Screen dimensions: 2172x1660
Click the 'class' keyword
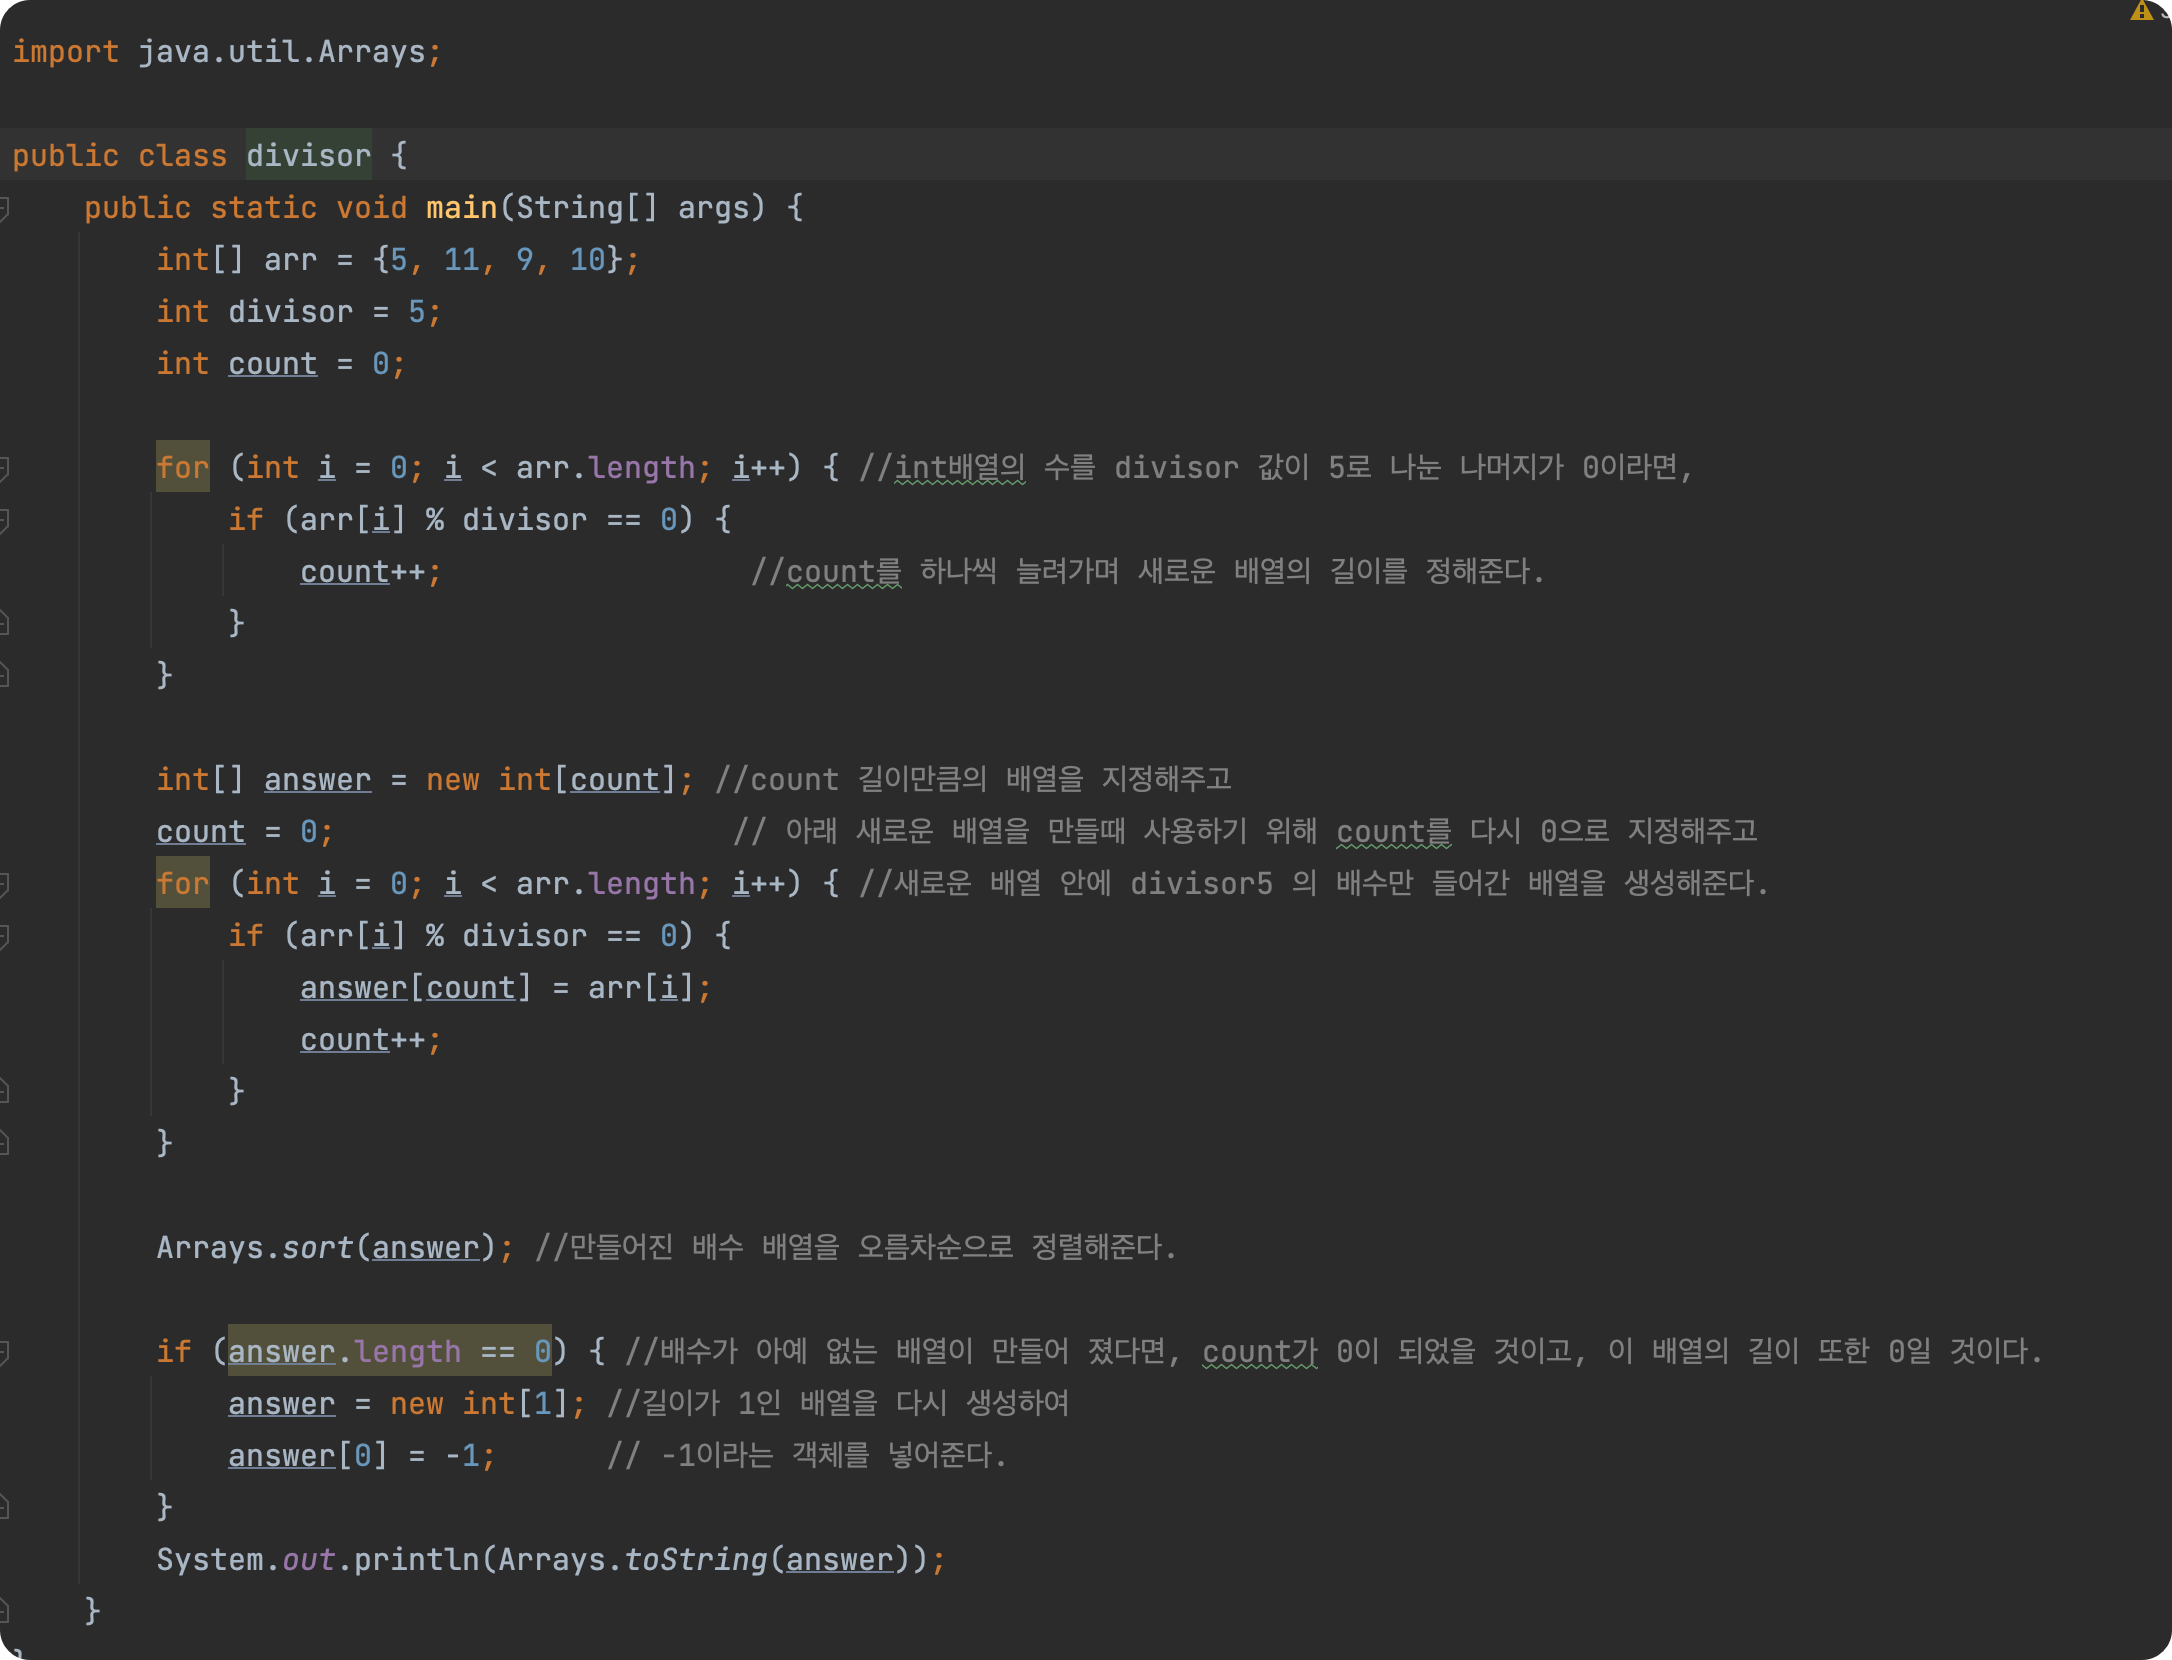coord(182,156)
